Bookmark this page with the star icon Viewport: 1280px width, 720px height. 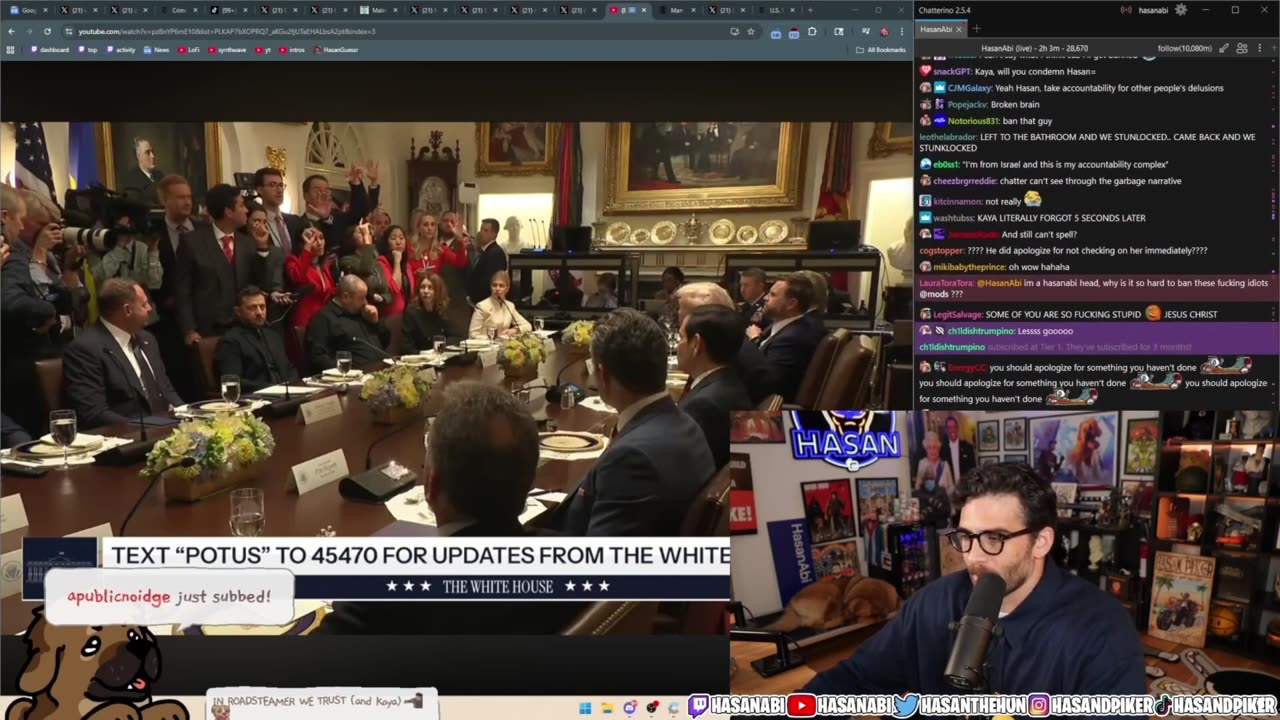point(751,31)
